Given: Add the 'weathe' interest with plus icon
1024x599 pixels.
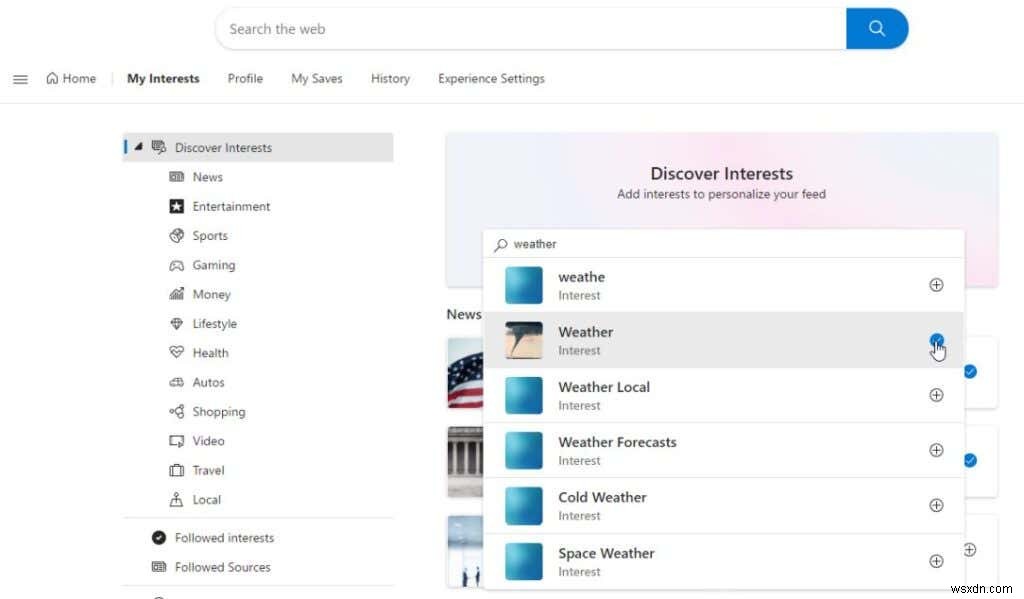Looking at the screenshot, I should point(936,285).
